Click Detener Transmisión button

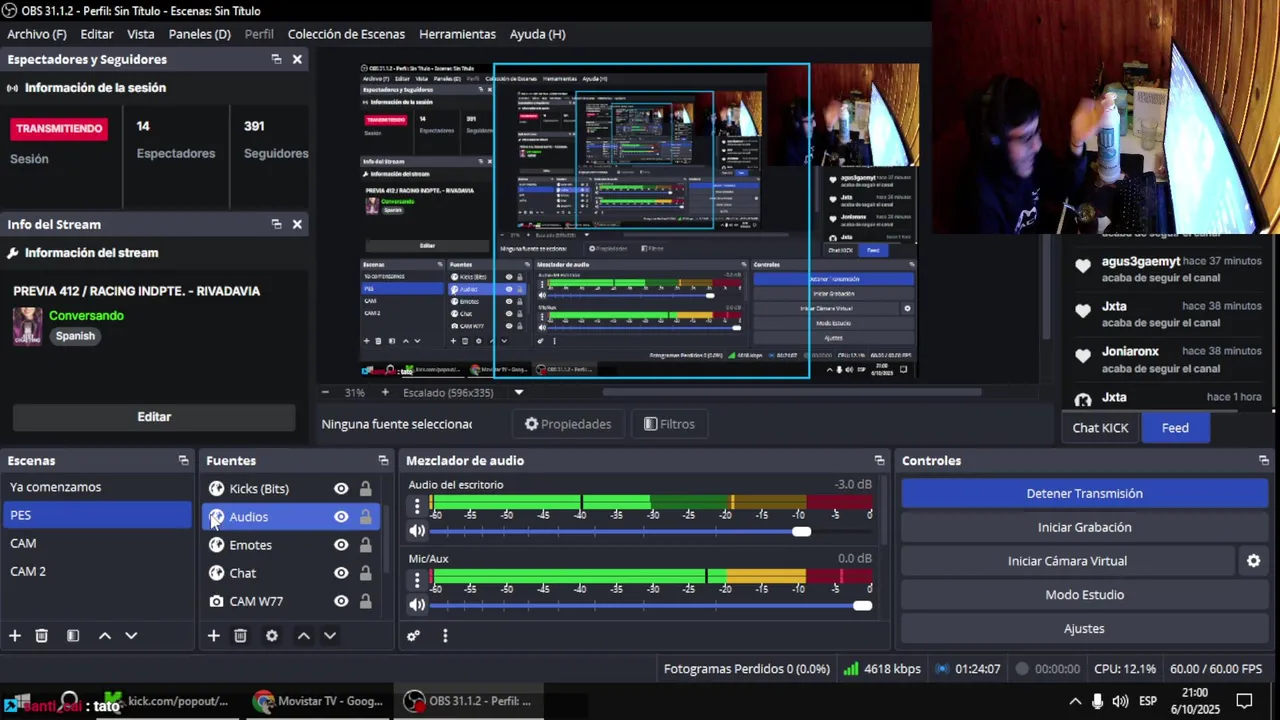point(1084,493)
